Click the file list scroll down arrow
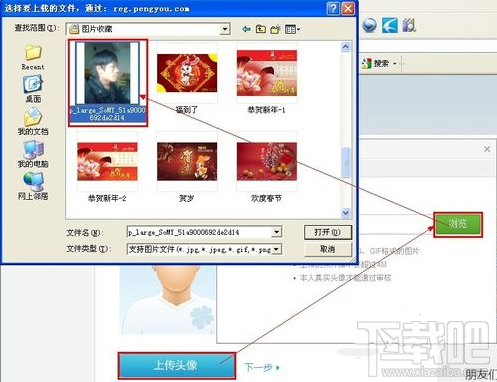497x382 pixels. click(346, 212)
